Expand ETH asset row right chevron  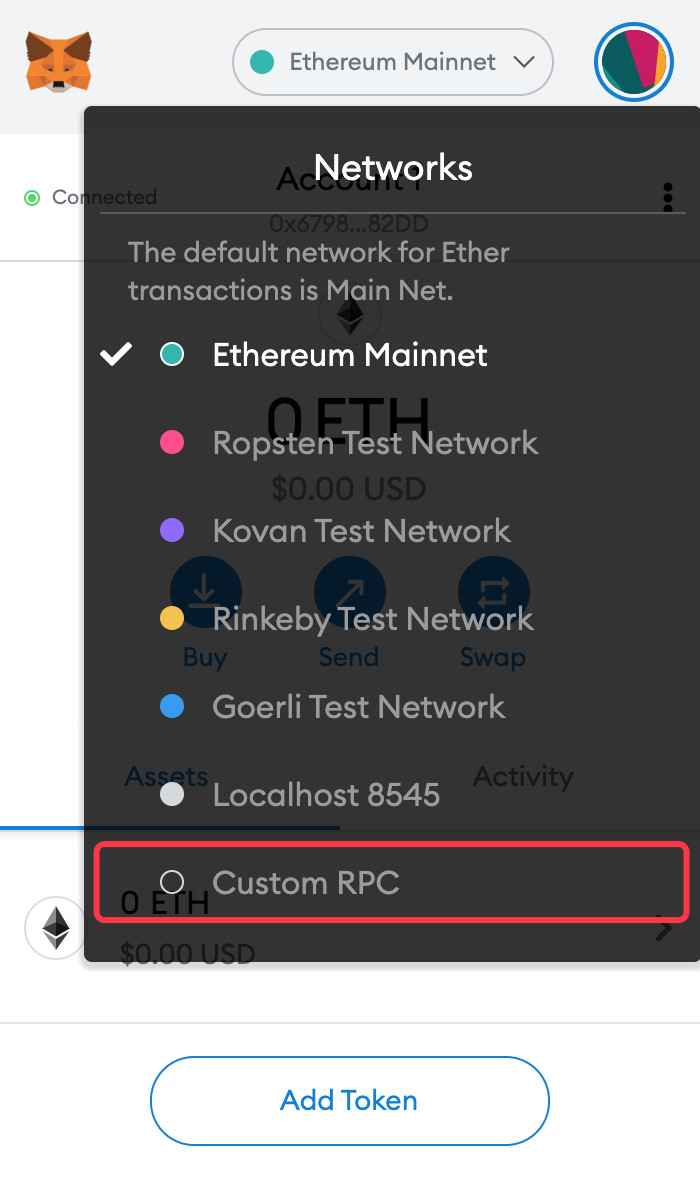664,928
